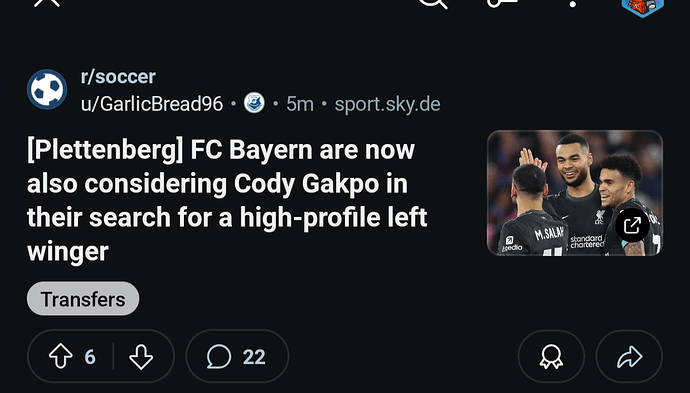This screenshot has width=690, height=393.
Task: Open the search magnifier at top
Action: [x=433, y=2]
